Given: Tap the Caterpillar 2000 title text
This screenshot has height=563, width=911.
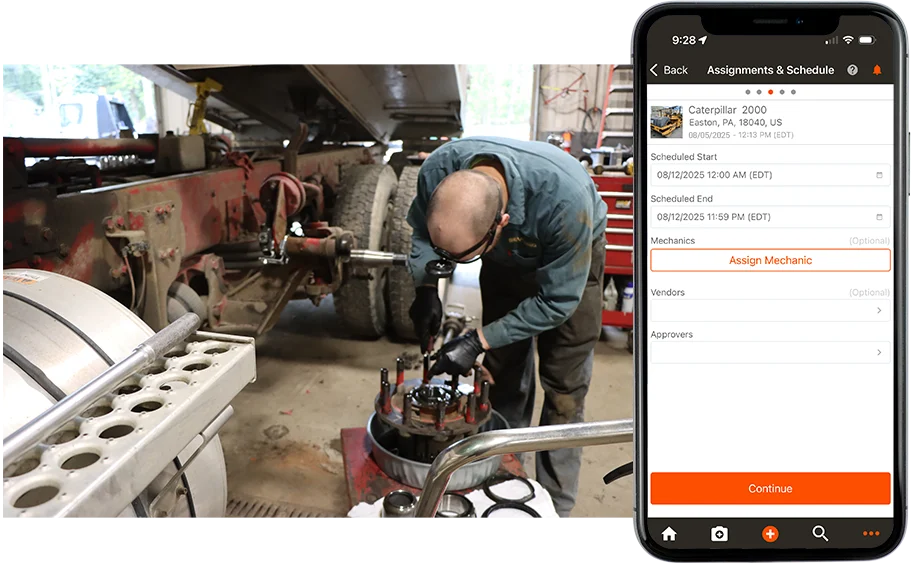Looking at the screenshot, I should click(x=727, y=110).
